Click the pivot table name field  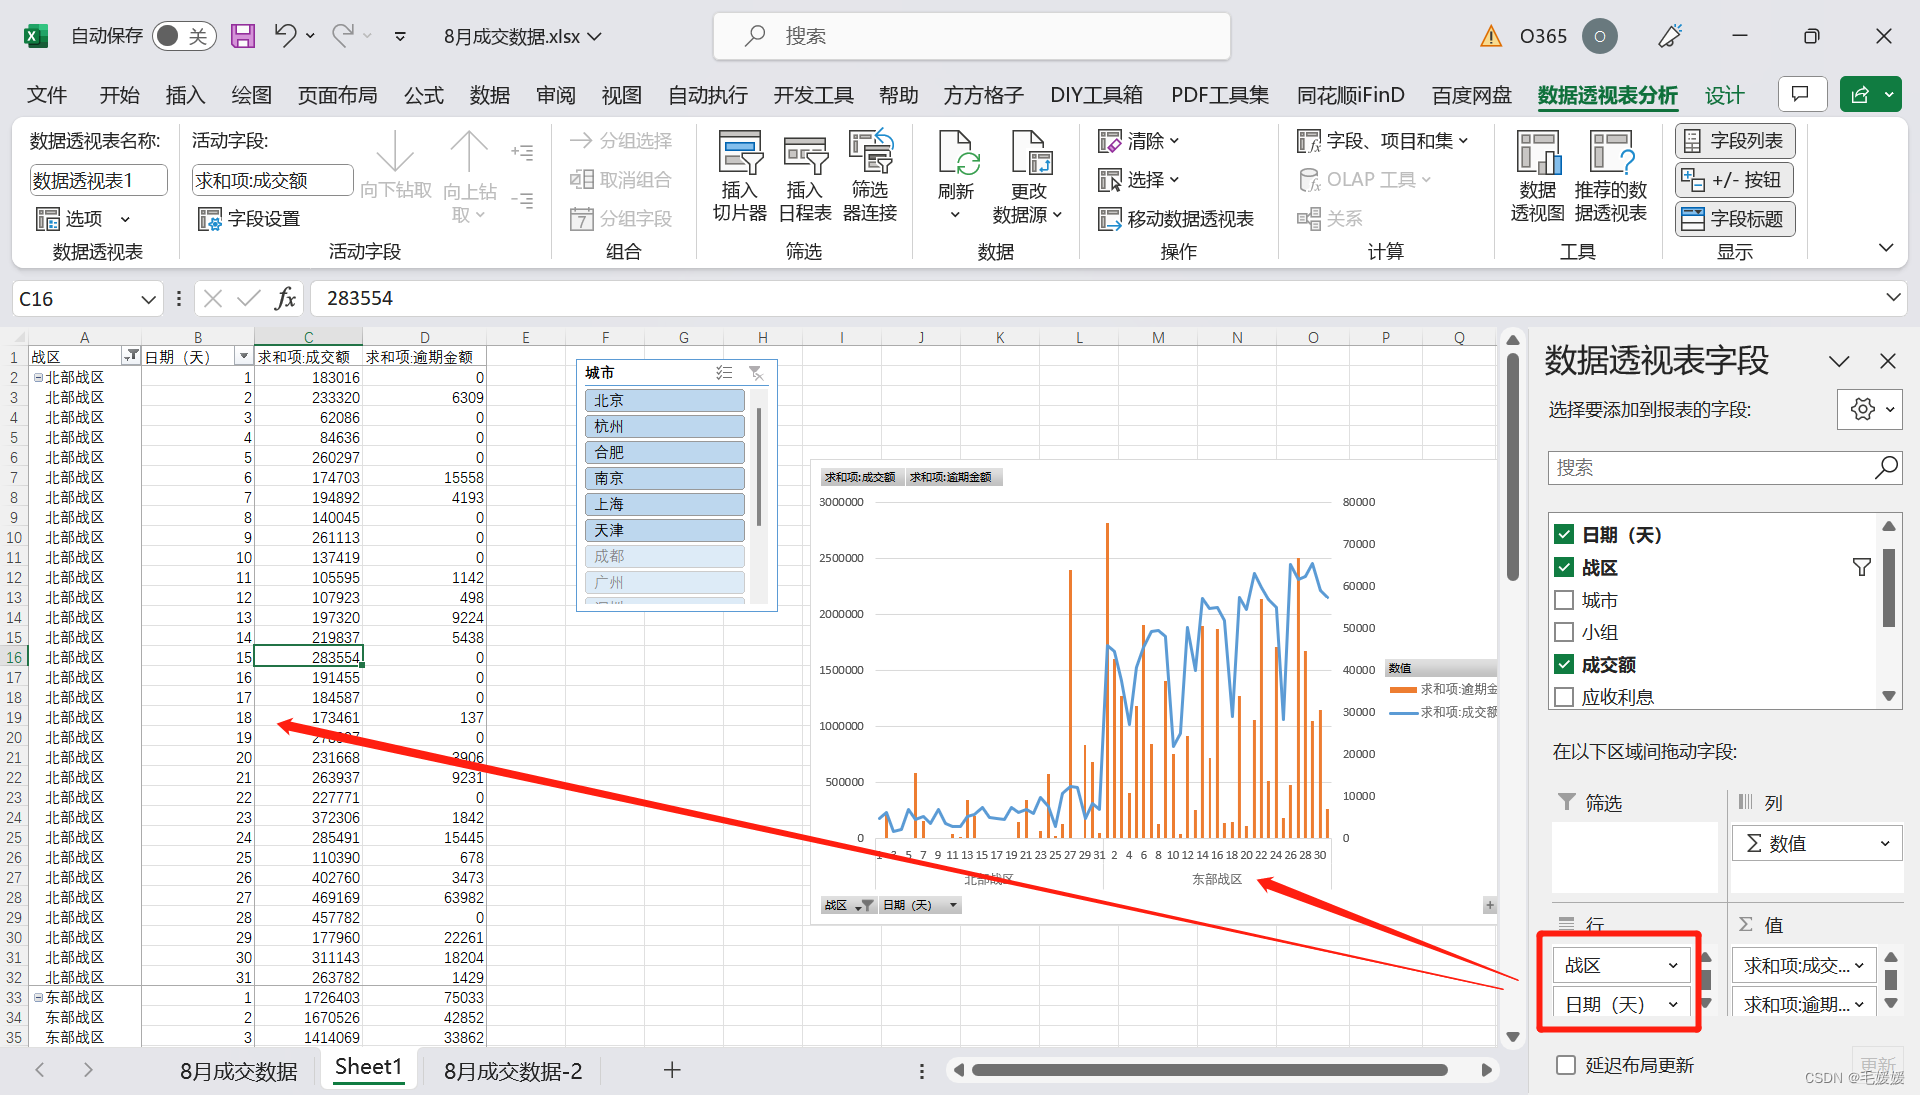pyautogui.click(x=98, y=180)
